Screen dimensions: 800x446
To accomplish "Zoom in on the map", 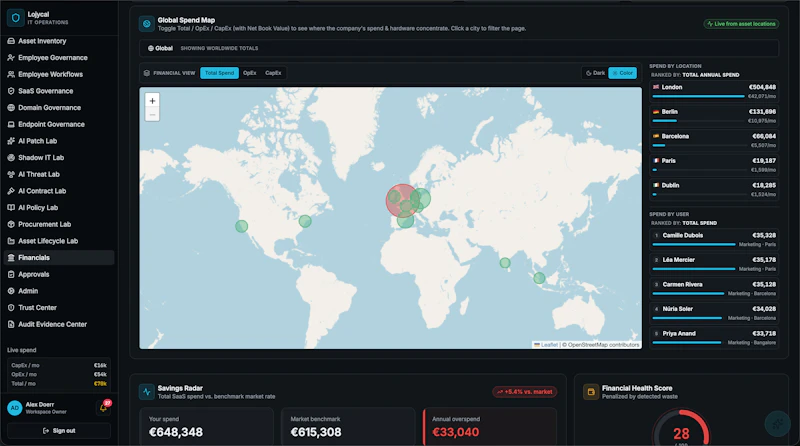I will pyautogui.click(x=152, y=101).
